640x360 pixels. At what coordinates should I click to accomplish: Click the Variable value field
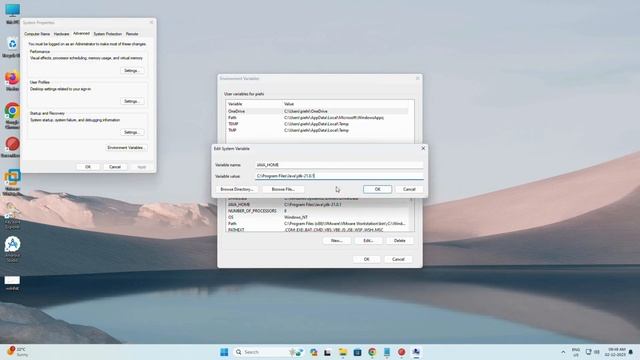(339, 176)
